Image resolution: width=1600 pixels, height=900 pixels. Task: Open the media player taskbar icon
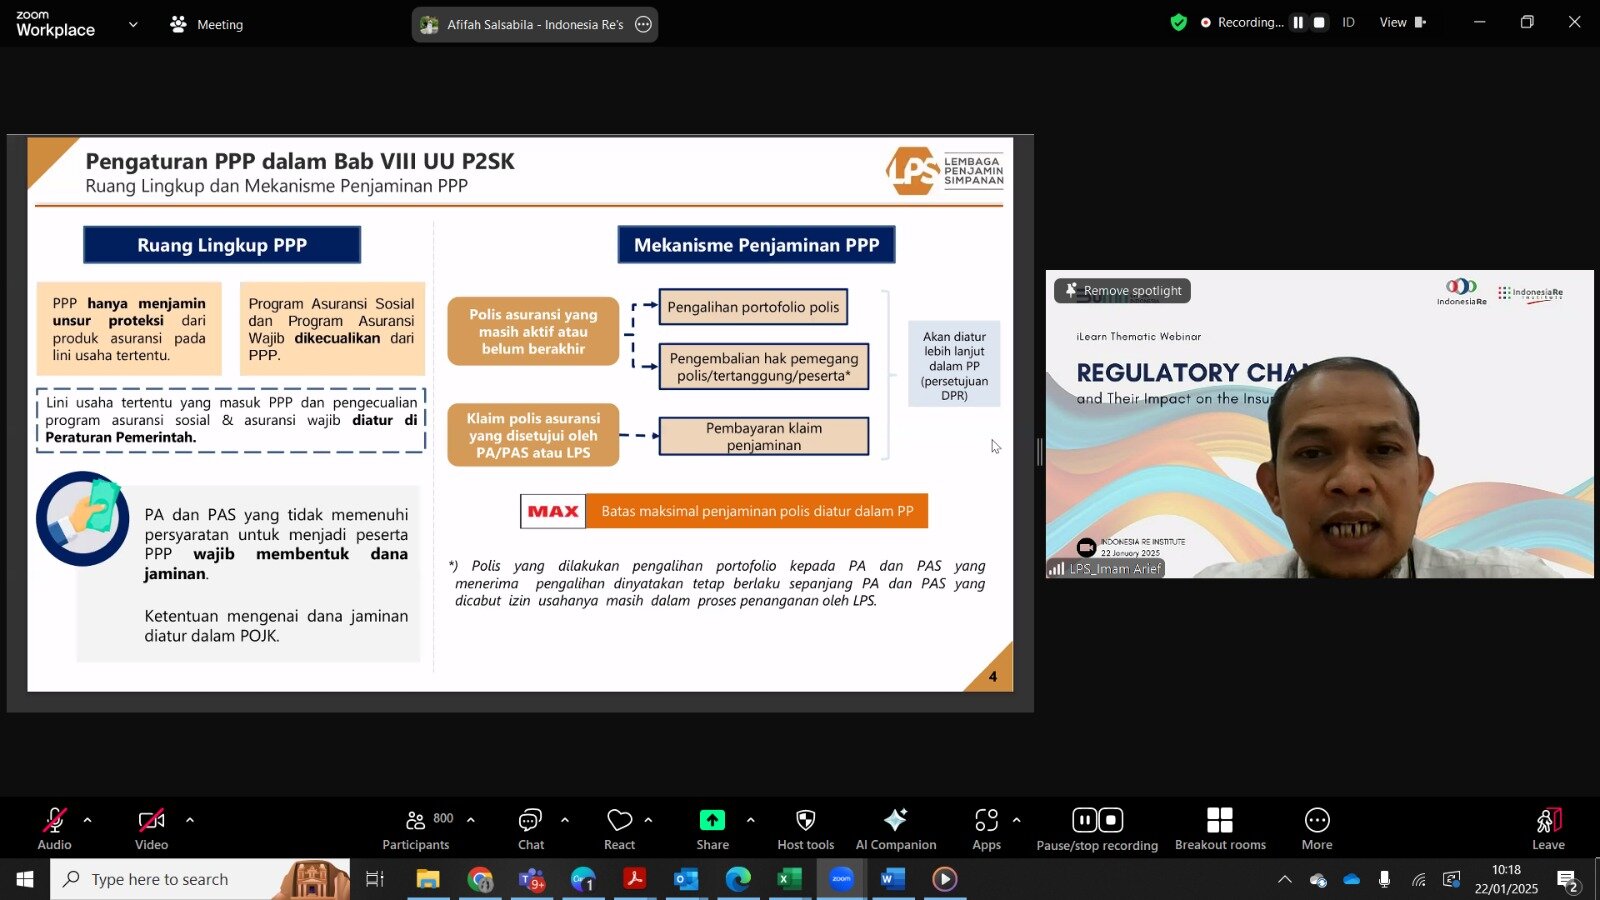[944, 879]
